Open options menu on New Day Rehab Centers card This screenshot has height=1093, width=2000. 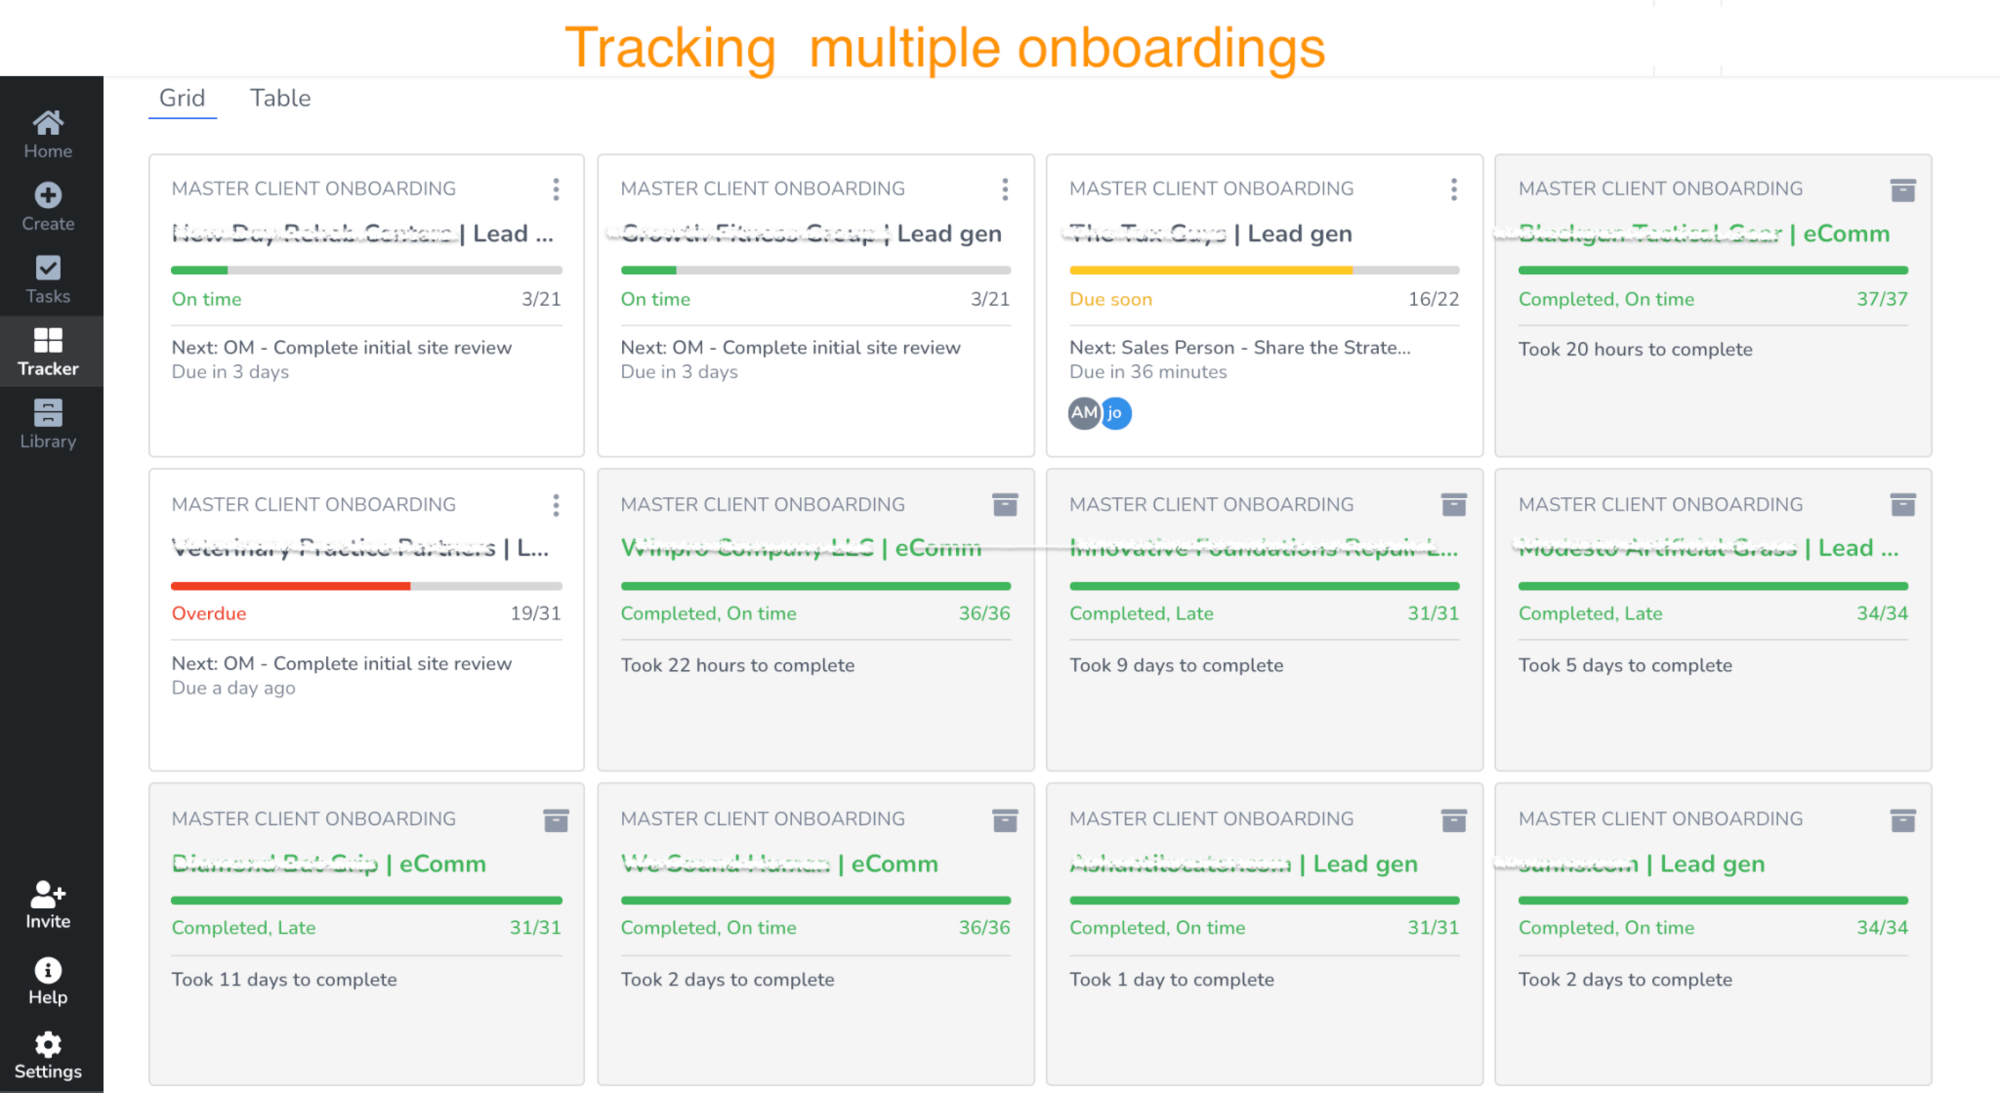point(556,189)
